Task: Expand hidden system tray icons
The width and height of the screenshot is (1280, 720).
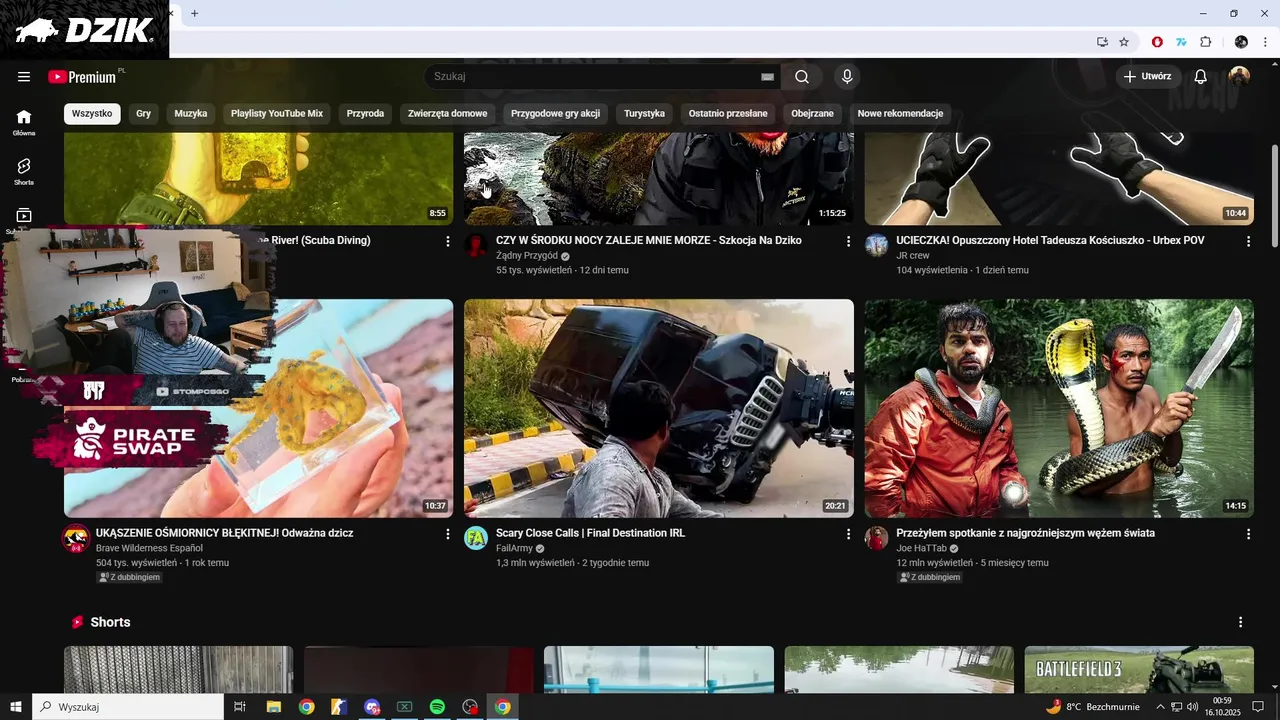Action: pyautogui.click(x=1160, y=707)
